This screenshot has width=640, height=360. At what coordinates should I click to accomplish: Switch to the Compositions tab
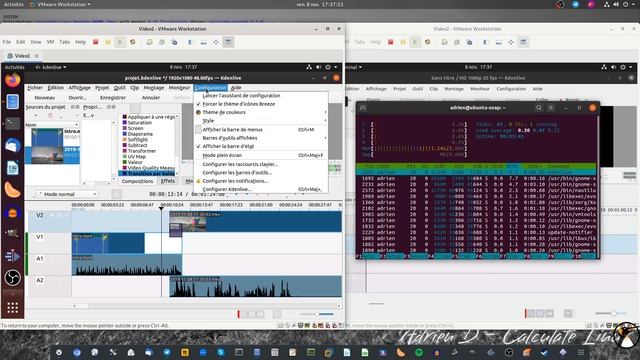tap(137, 181)
